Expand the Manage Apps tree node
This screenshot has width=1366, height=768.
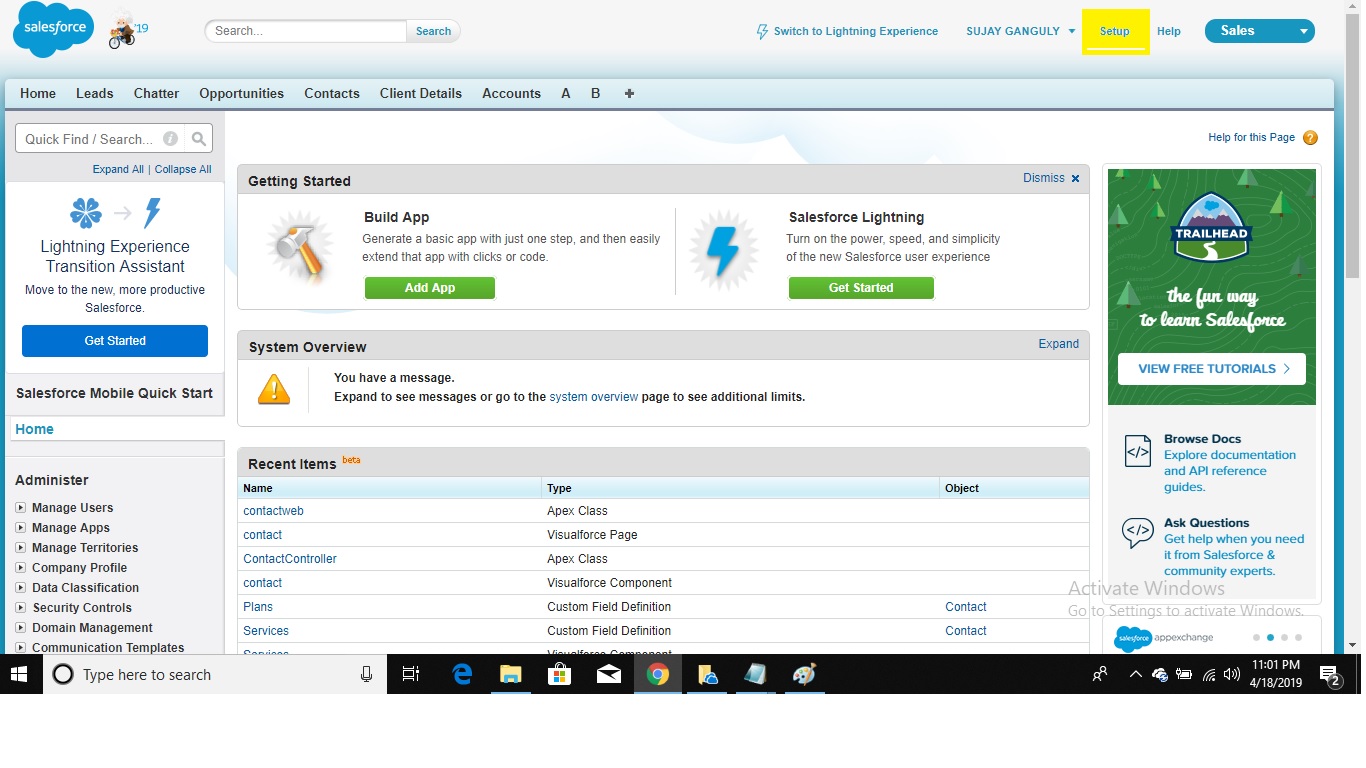point(21,528)
